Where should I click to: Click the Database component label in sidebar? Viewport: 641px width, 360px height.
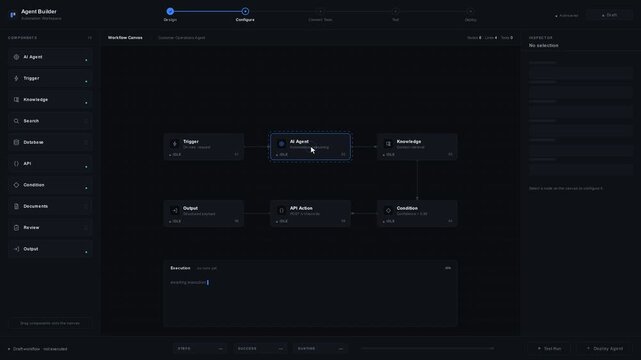34,142
